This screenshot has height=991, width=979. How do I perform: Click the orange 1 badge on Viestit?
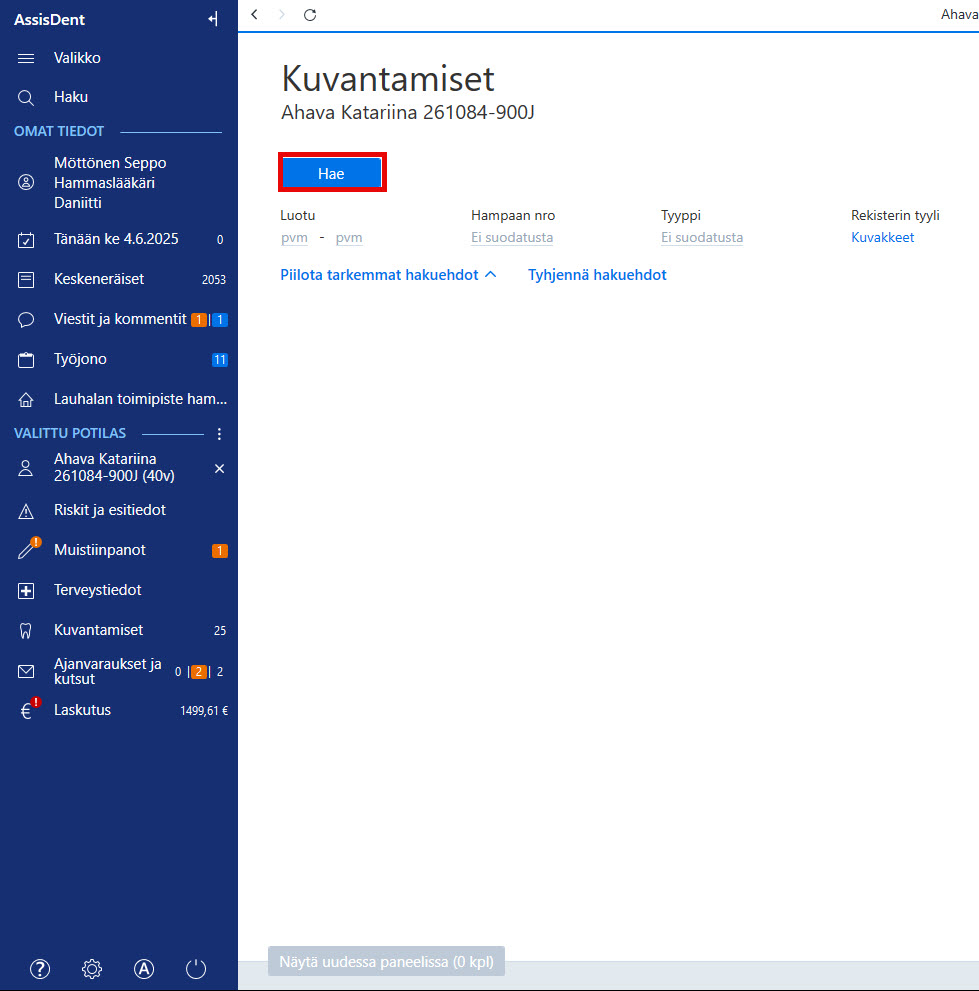[x=198, y=320]
